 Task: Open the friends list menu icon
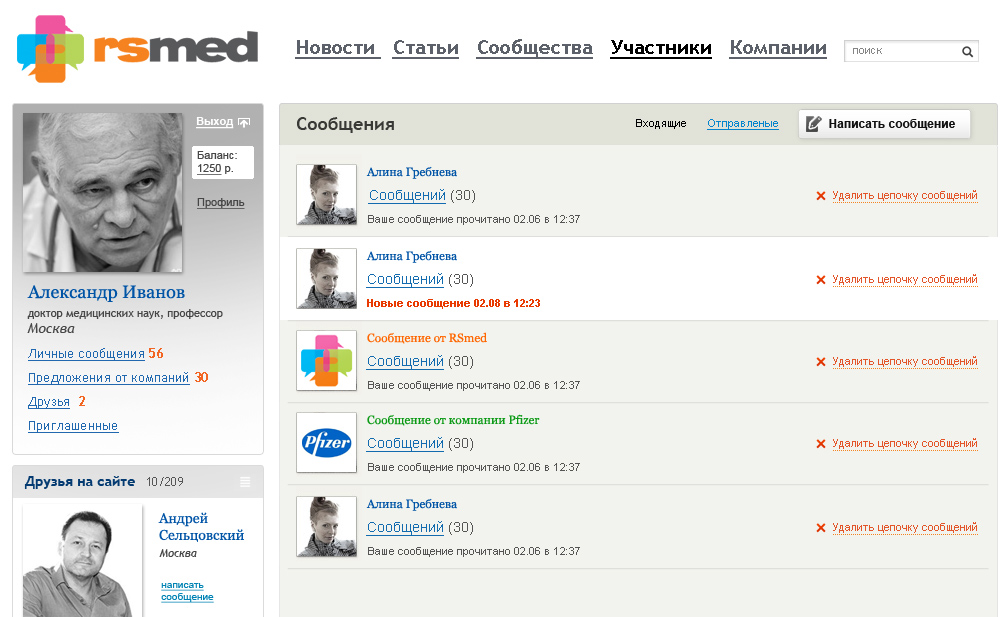(245, 482)
